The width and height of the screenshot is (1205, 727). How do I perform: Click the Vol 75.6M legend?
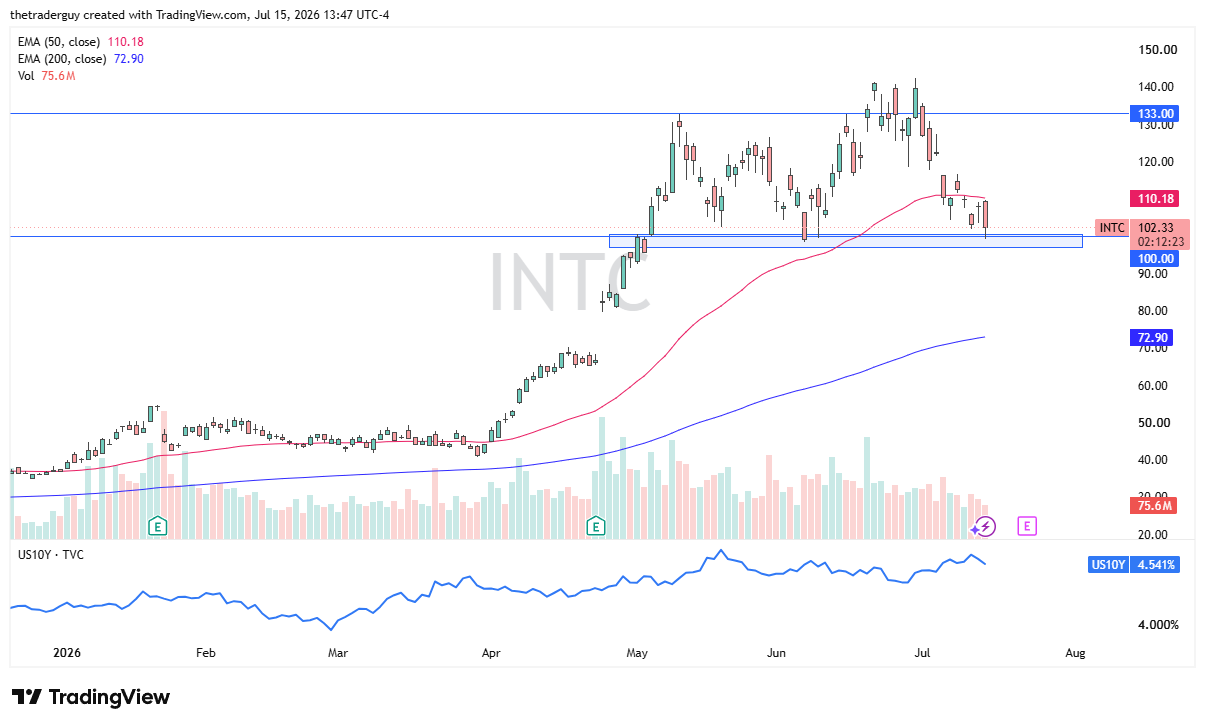coord(46,76)
